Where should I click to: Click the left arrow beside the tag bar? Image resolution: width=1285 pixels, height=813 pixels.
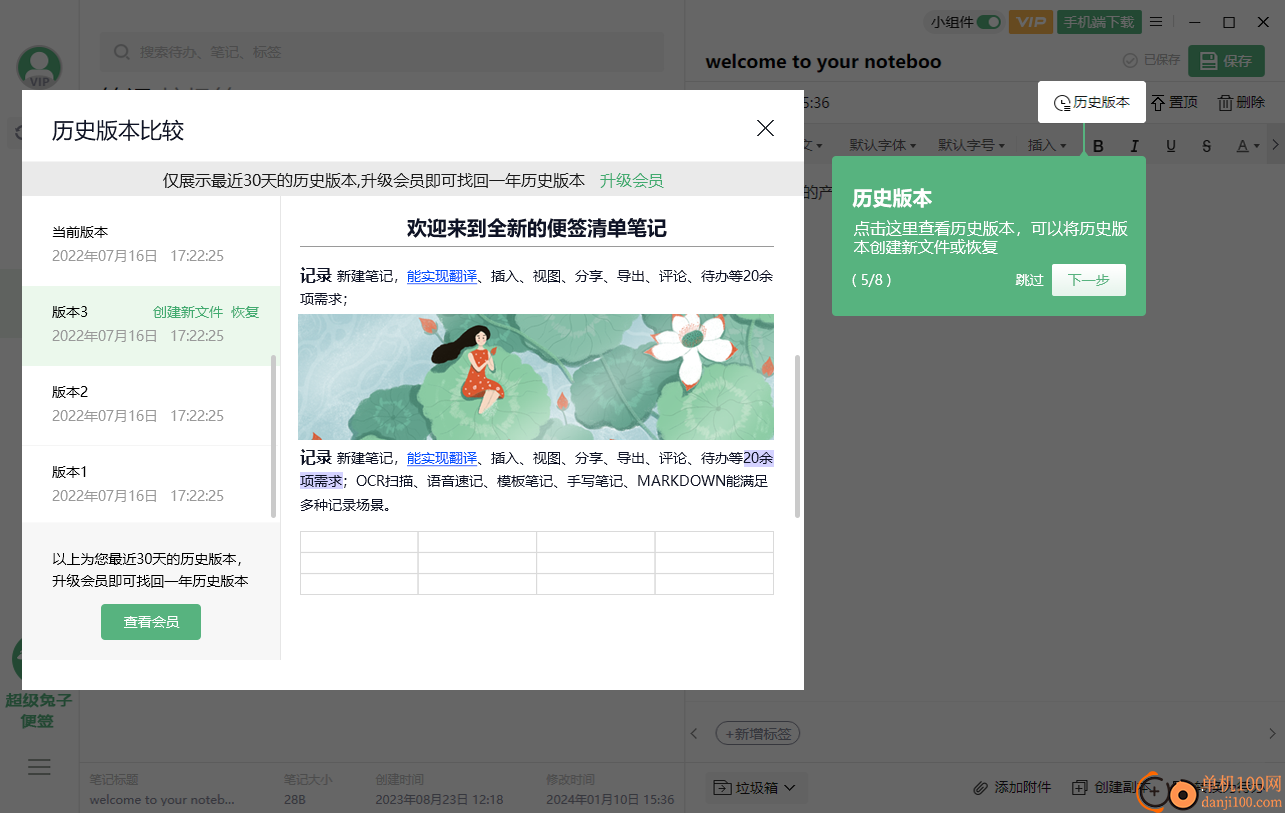click(x=695, y=734)
